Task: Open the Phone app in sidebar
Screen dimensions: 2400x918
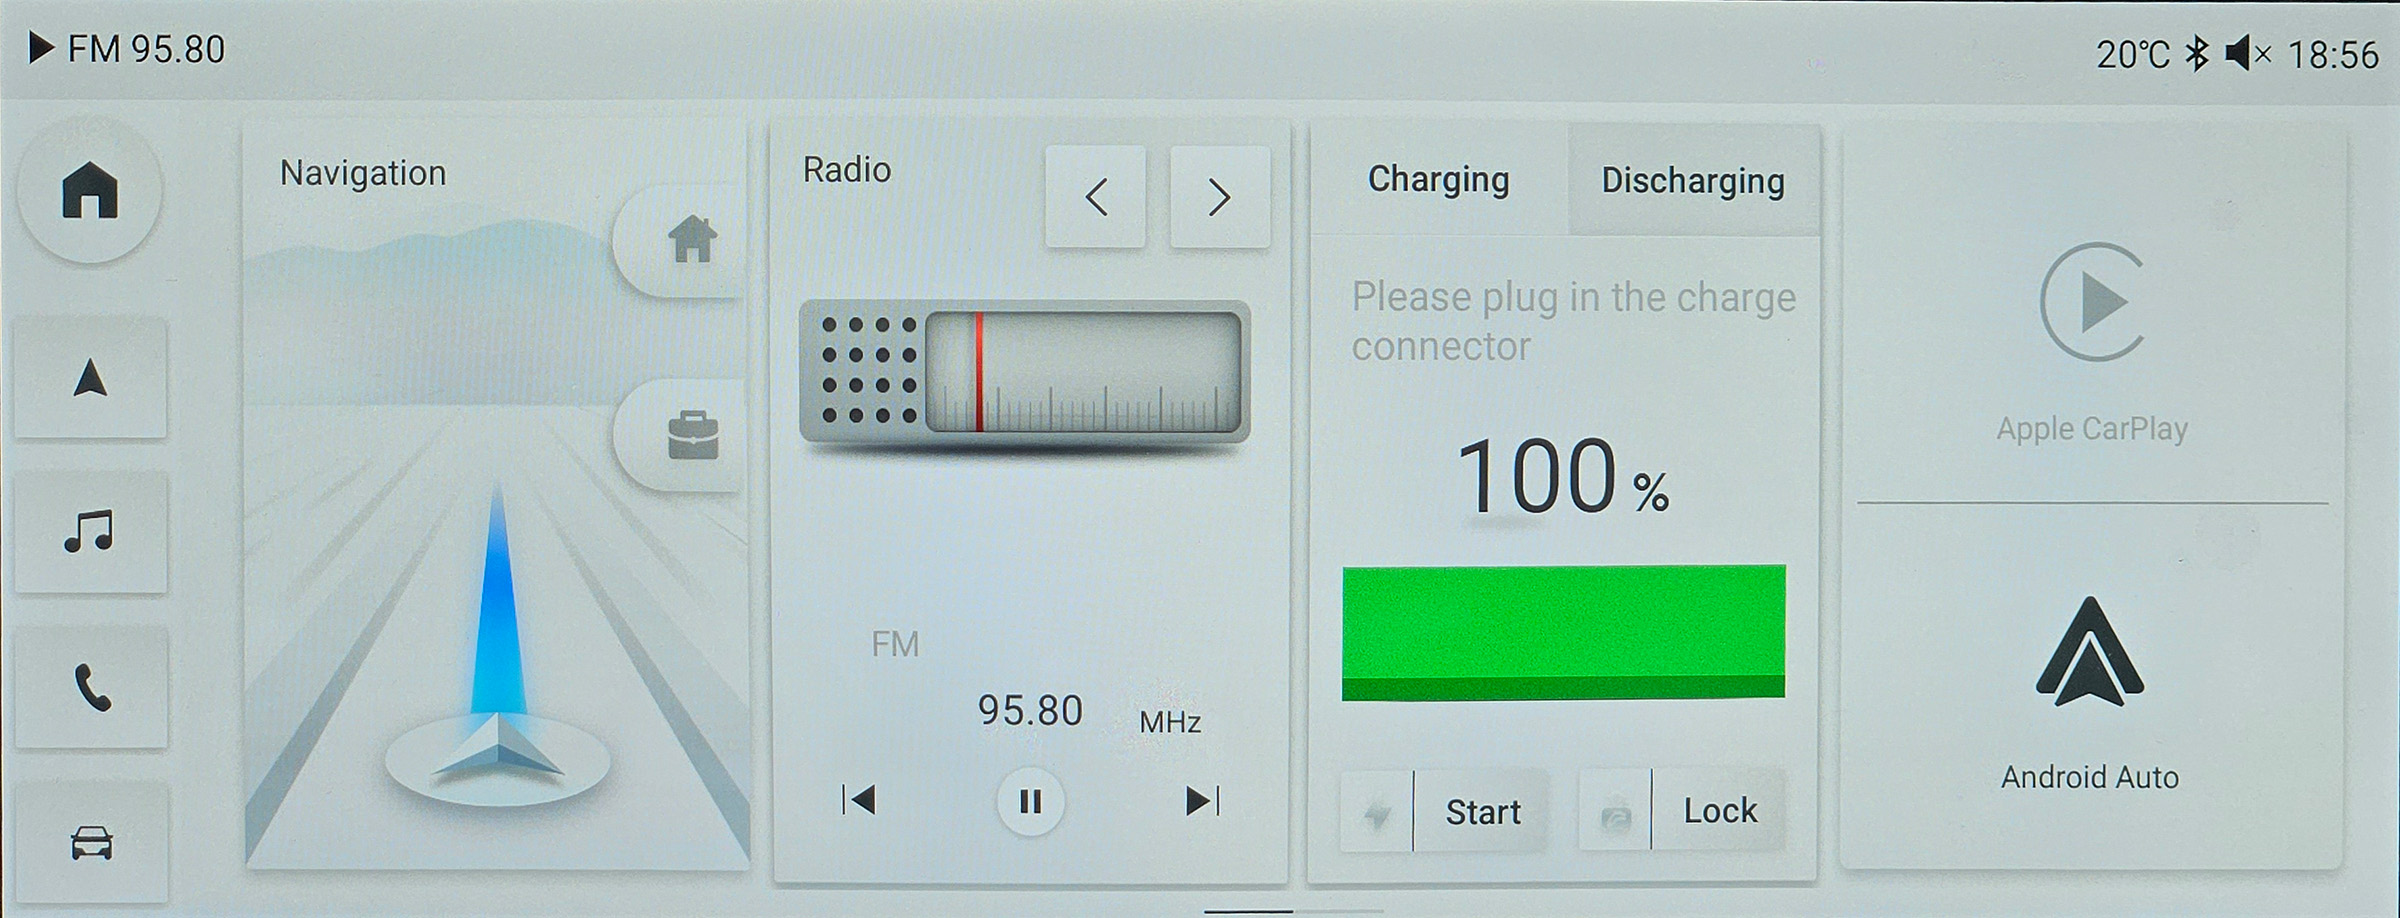Action: tap(90, 688)
